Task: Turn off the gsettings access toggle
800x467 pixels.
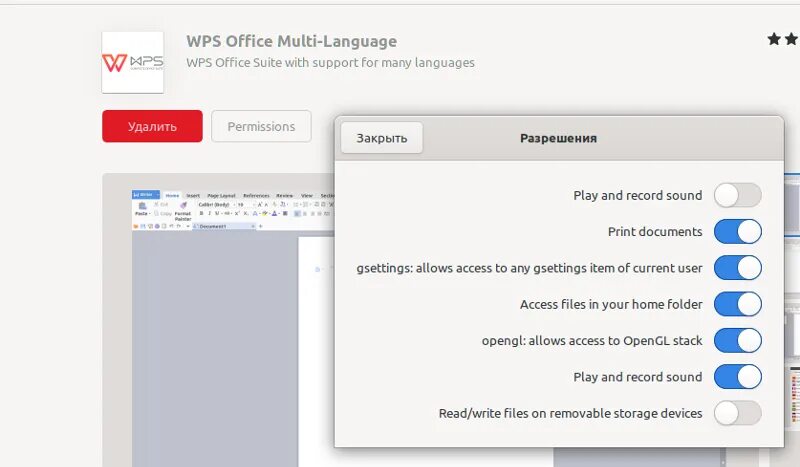Action: pos(738,267)
